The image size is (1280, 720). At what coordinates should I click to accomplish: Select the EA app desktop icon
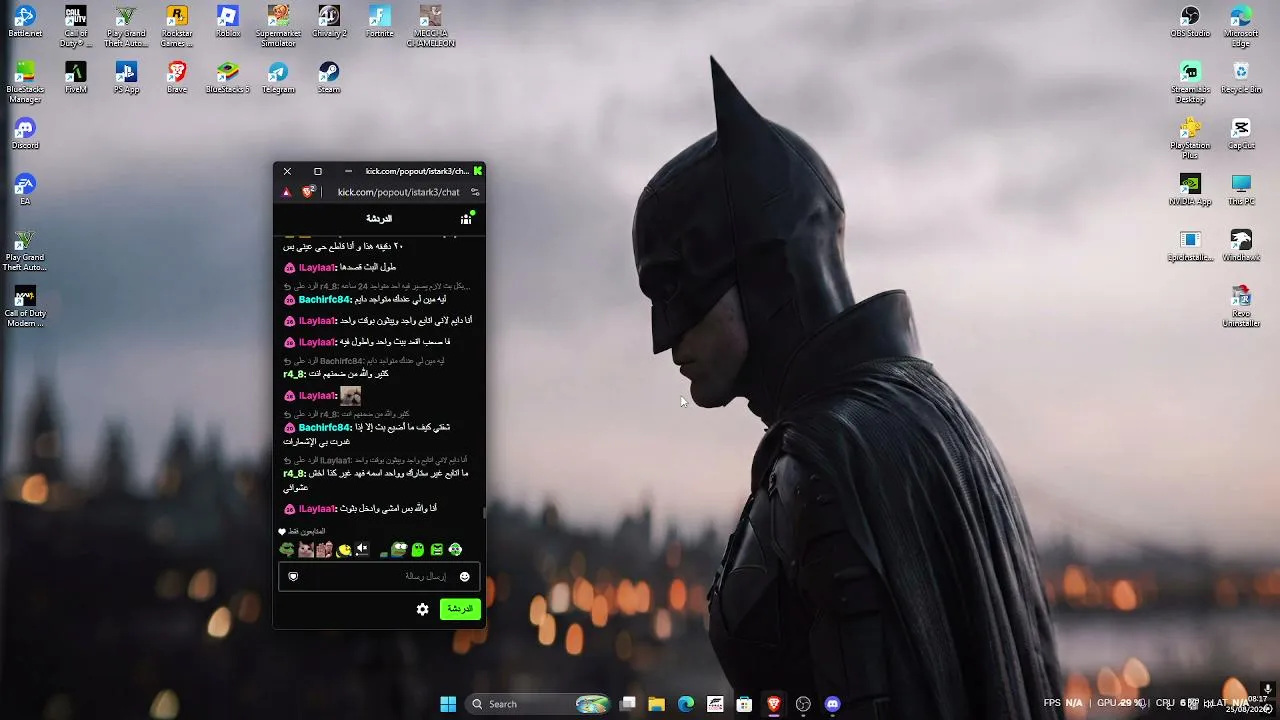click(x=25, y=190)
